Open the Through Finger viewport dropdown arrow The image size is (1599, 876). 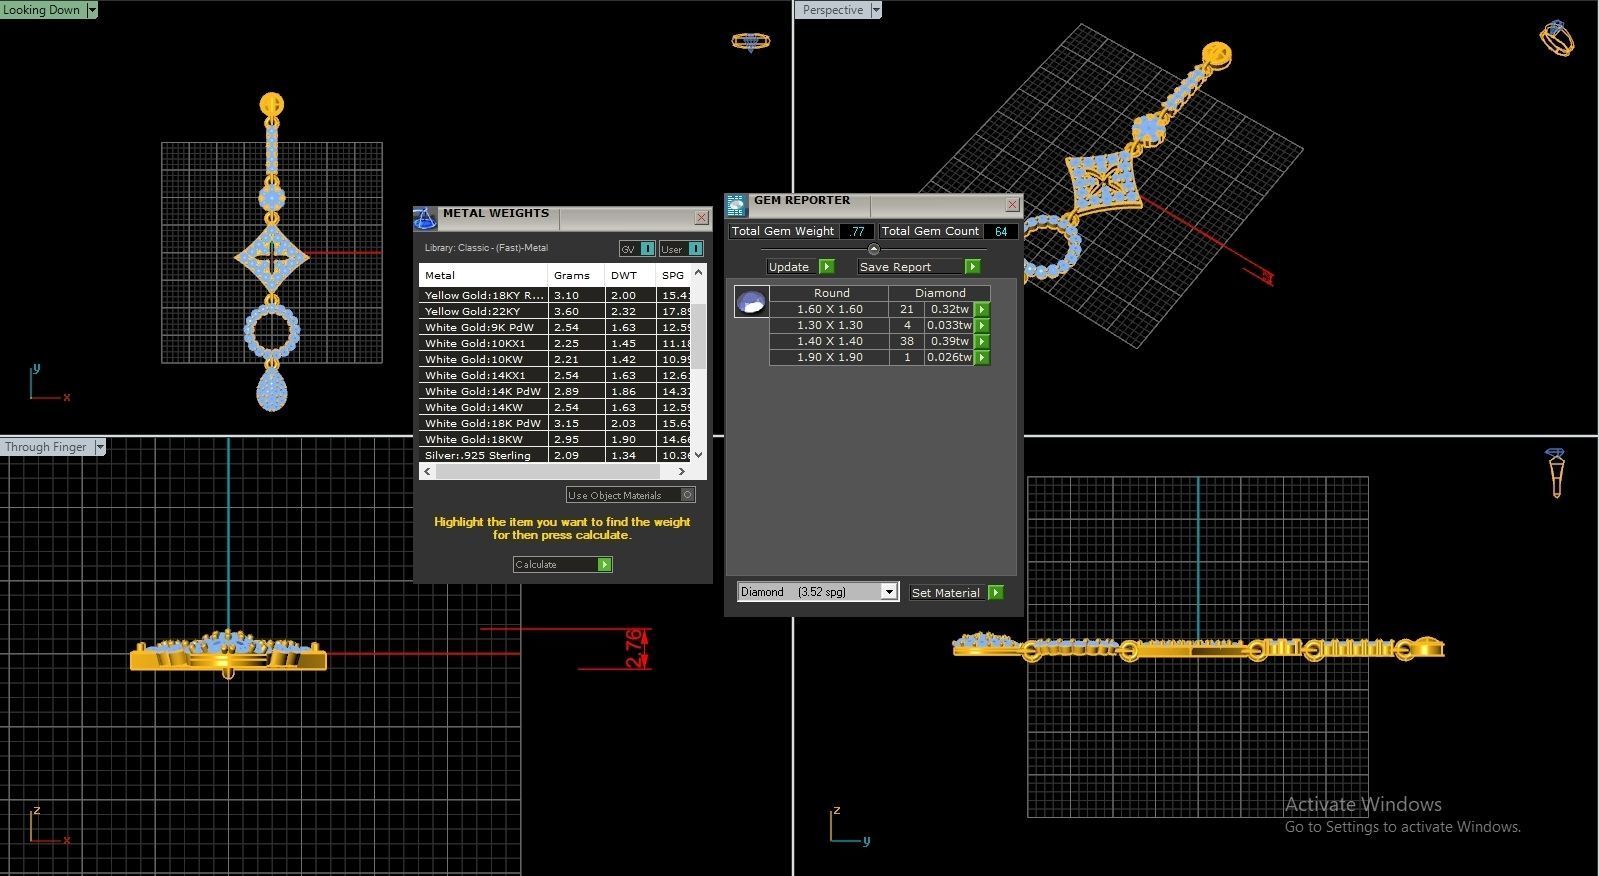click(x=100, y=447)
